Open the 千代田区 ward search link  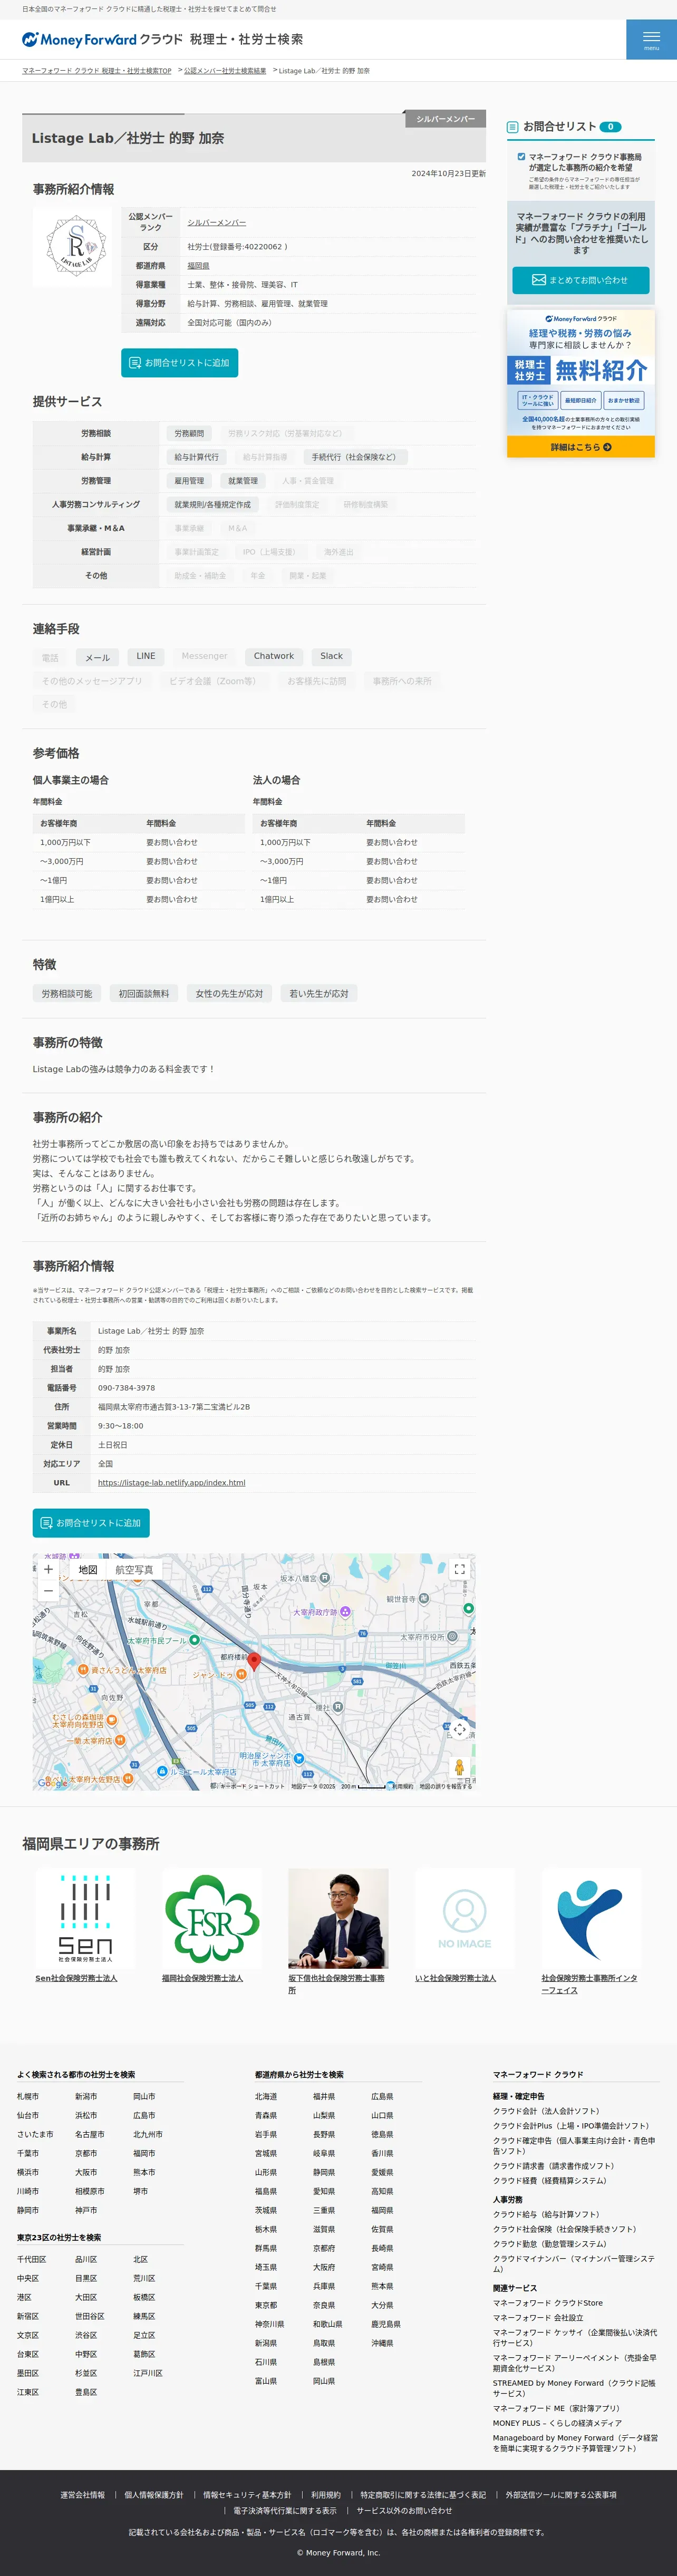[31, 2259]
